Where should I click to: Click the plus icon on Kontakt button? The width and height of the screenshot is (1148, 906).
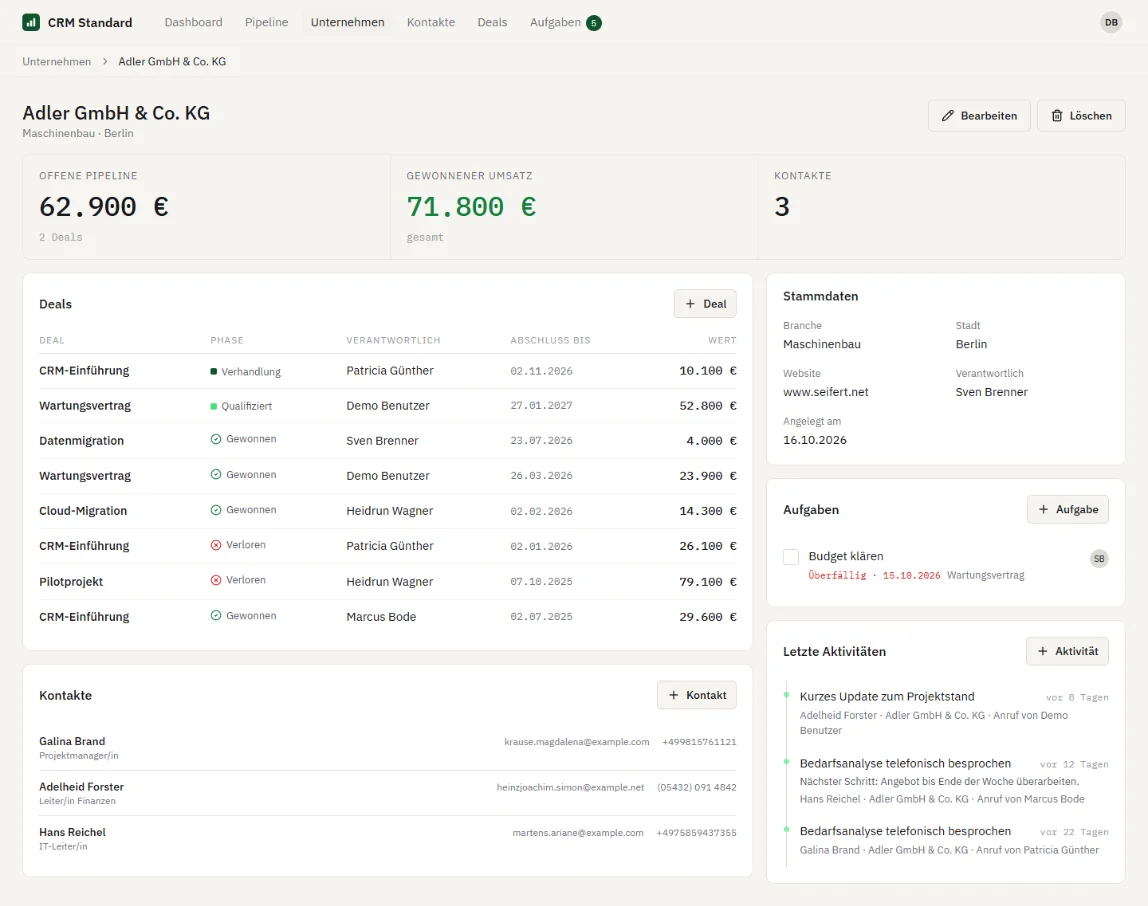coord(674,695)
